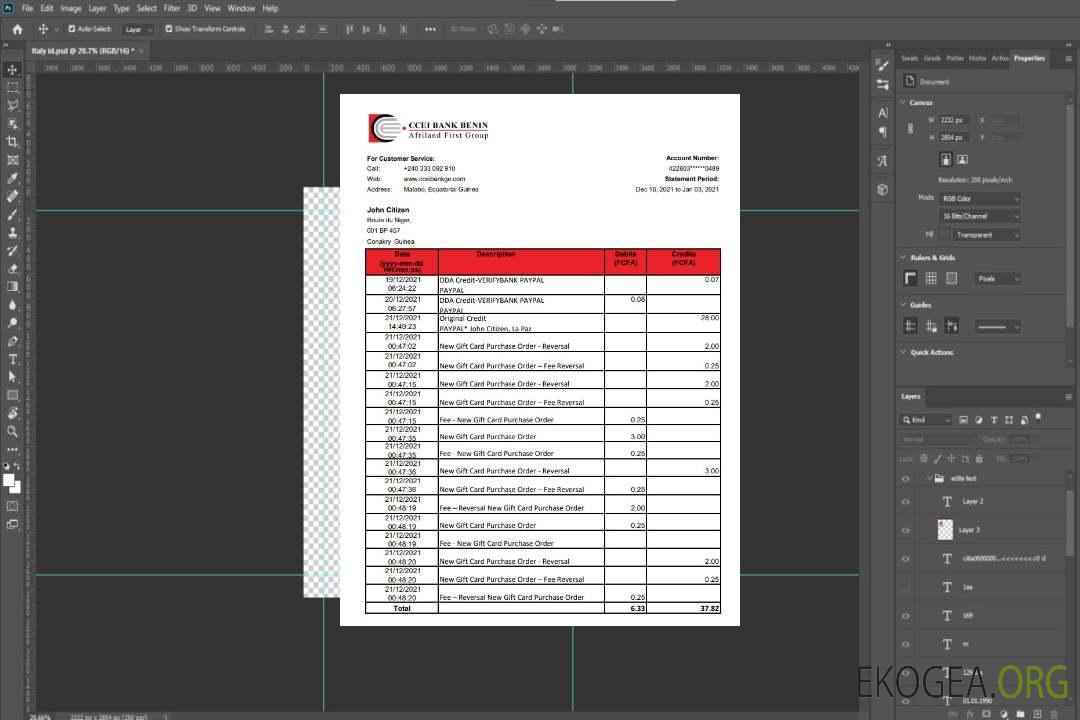Select the Path Selection tool
The height and width of the screenshot is (720, 1080).
(x=12, y=377)
